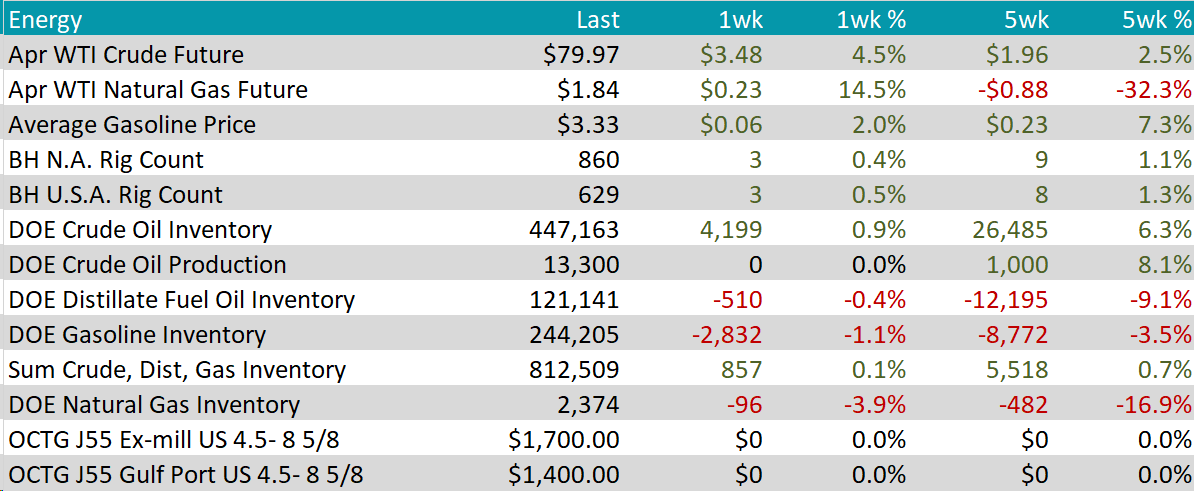The height and width of the screenshot is (491, 1194).
Task: Select the 812,509 sum inventory cell
Action: coord(574,370)
